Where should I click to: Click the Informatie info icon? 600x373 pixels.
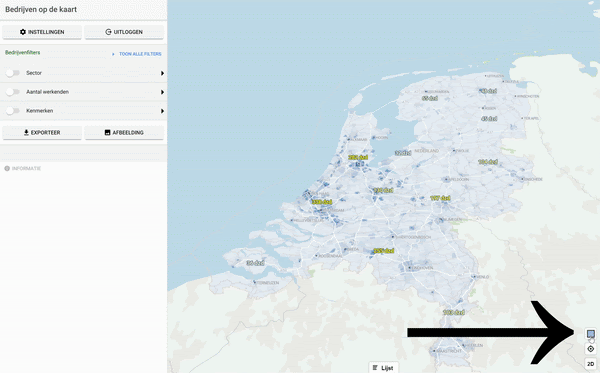click(7, 168)
